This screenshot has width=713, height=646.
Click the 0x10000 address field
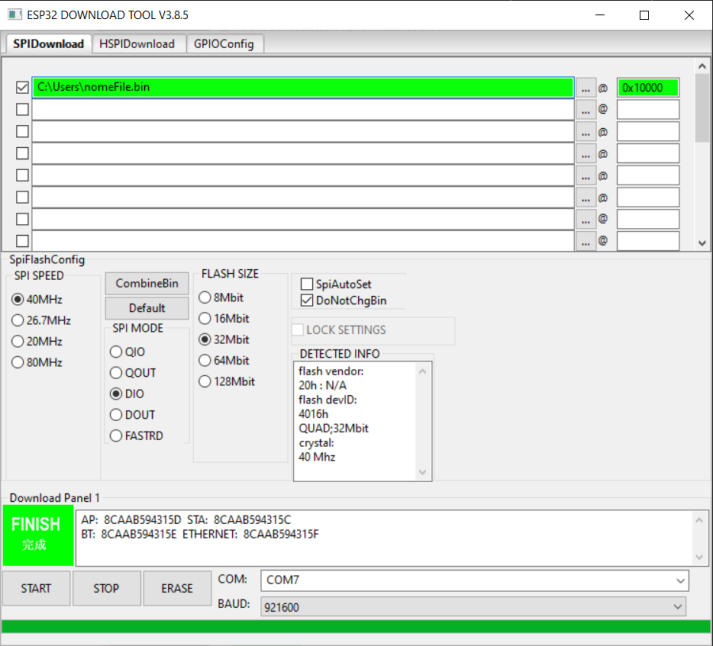pos(648,87)
